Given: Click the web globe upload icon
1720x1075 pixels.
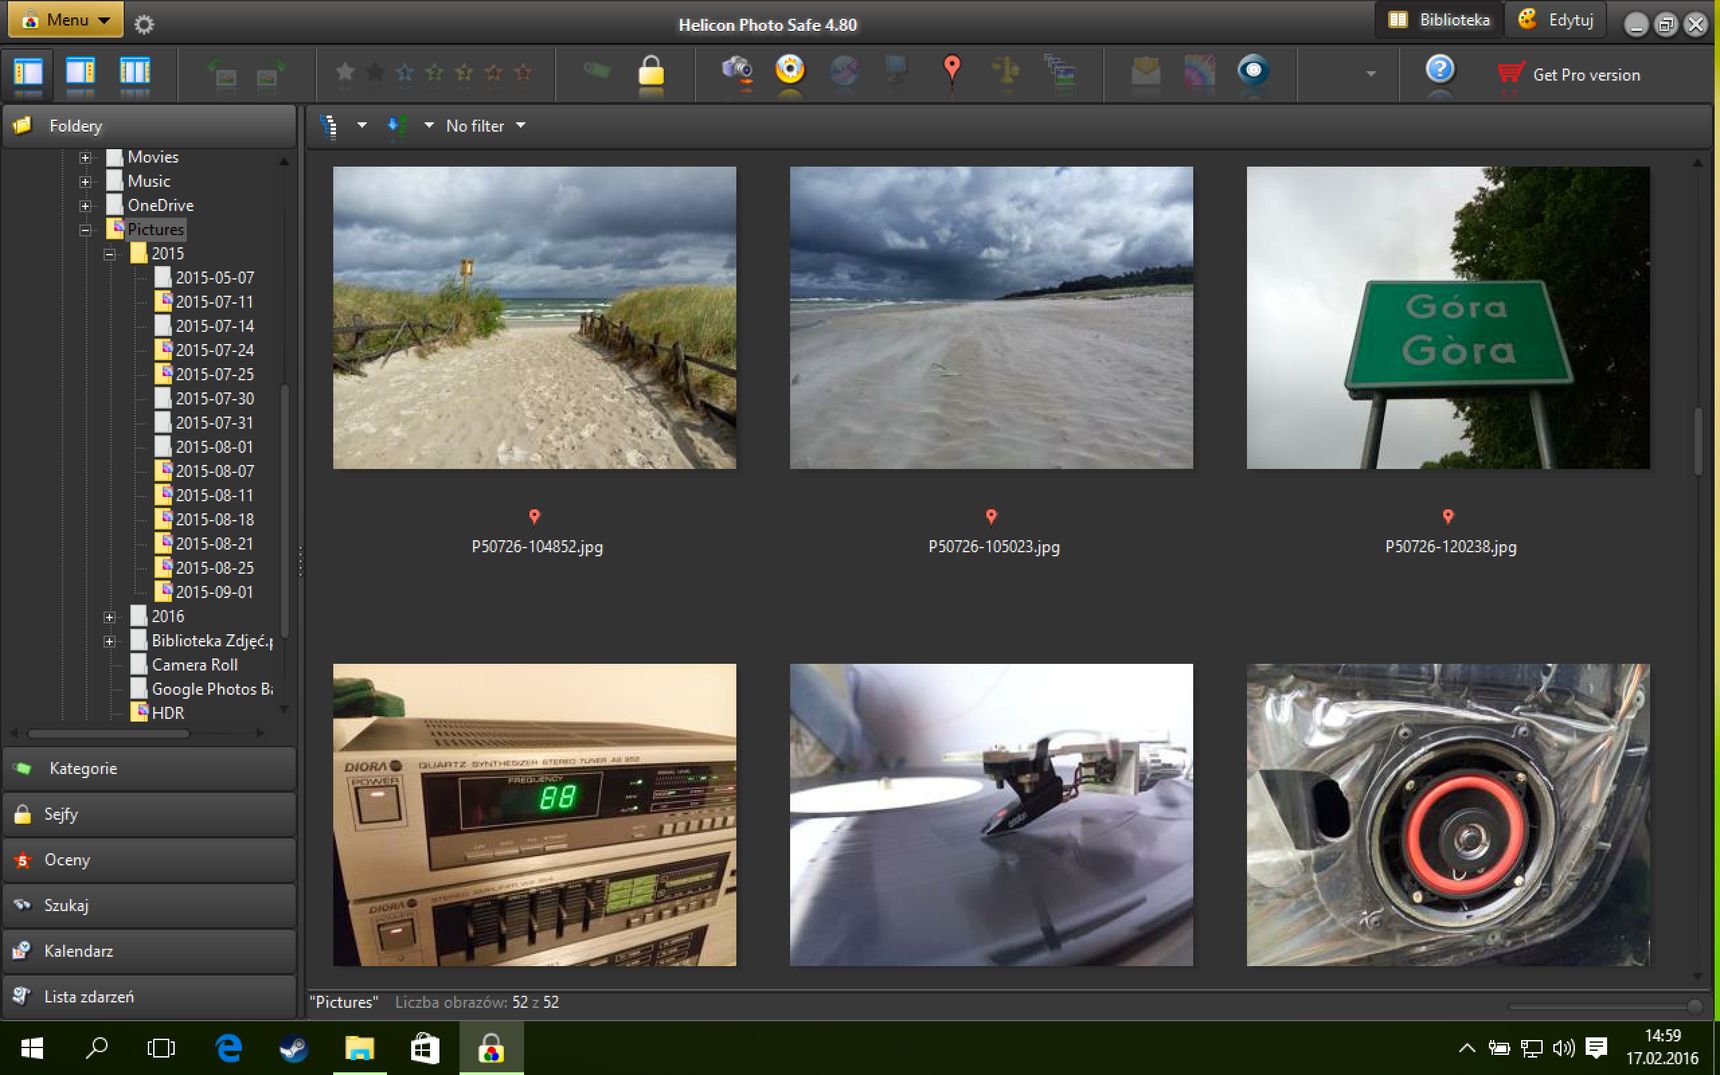Looking at the screenshot, I should [x=844, y=71].
